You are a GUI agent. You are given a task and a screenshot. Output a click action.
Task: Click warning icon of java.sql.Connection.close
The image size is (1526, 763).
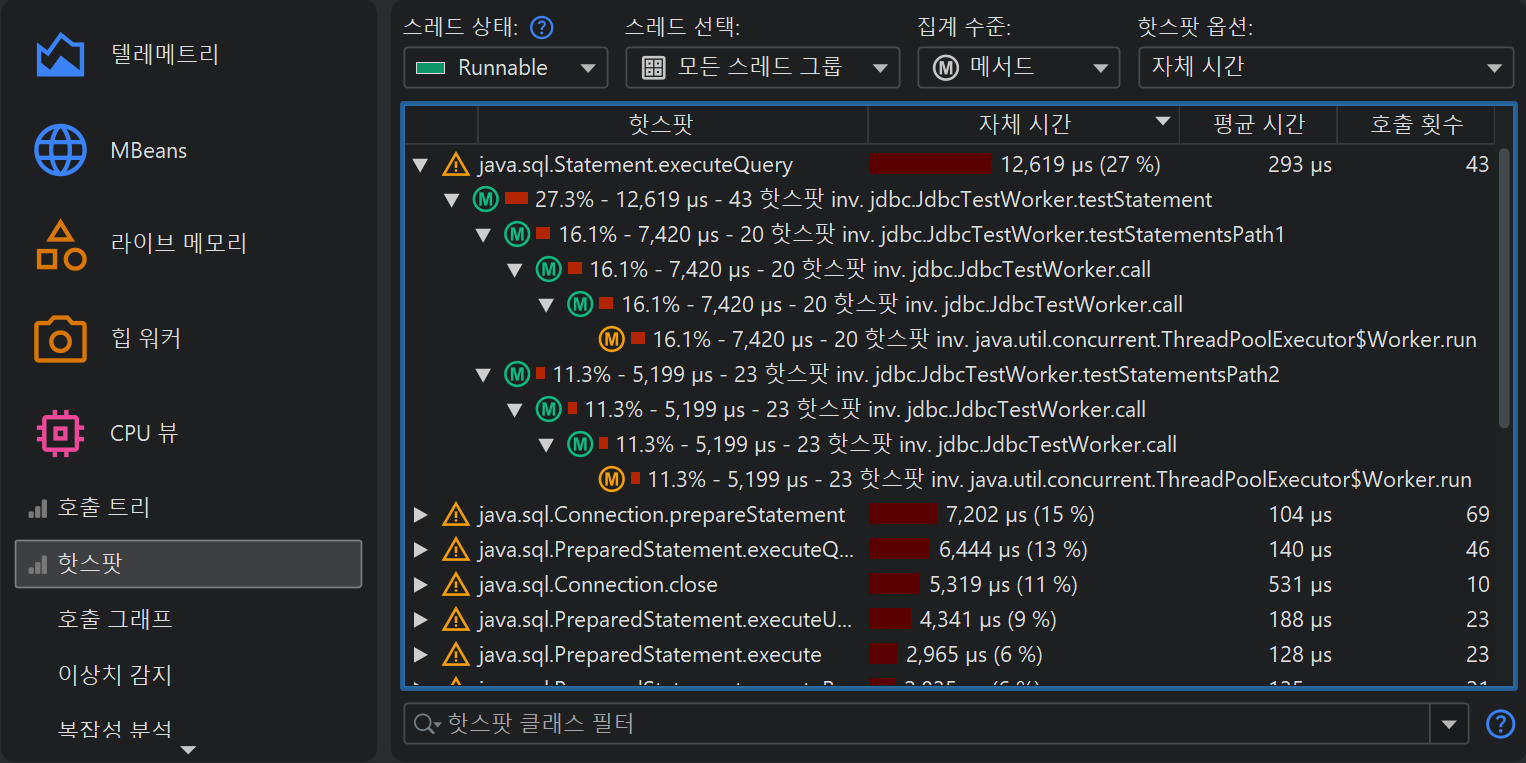click(x=456, y=585)
